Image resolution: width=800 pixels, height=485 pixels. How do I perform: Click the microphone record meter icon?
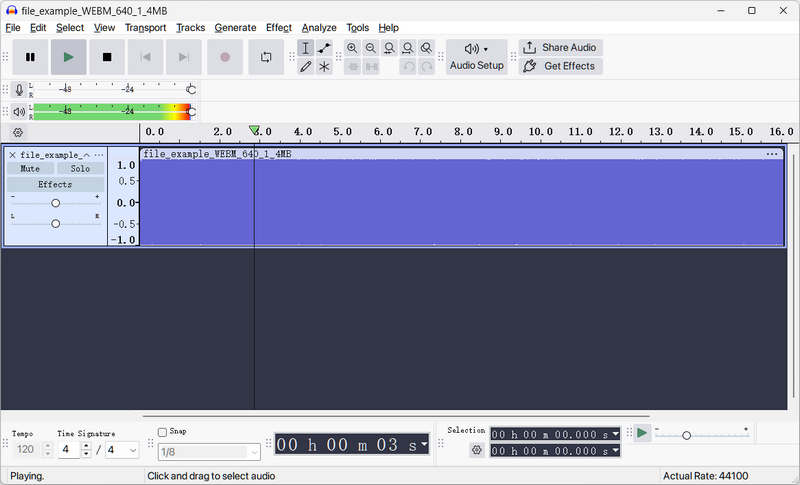19,90
